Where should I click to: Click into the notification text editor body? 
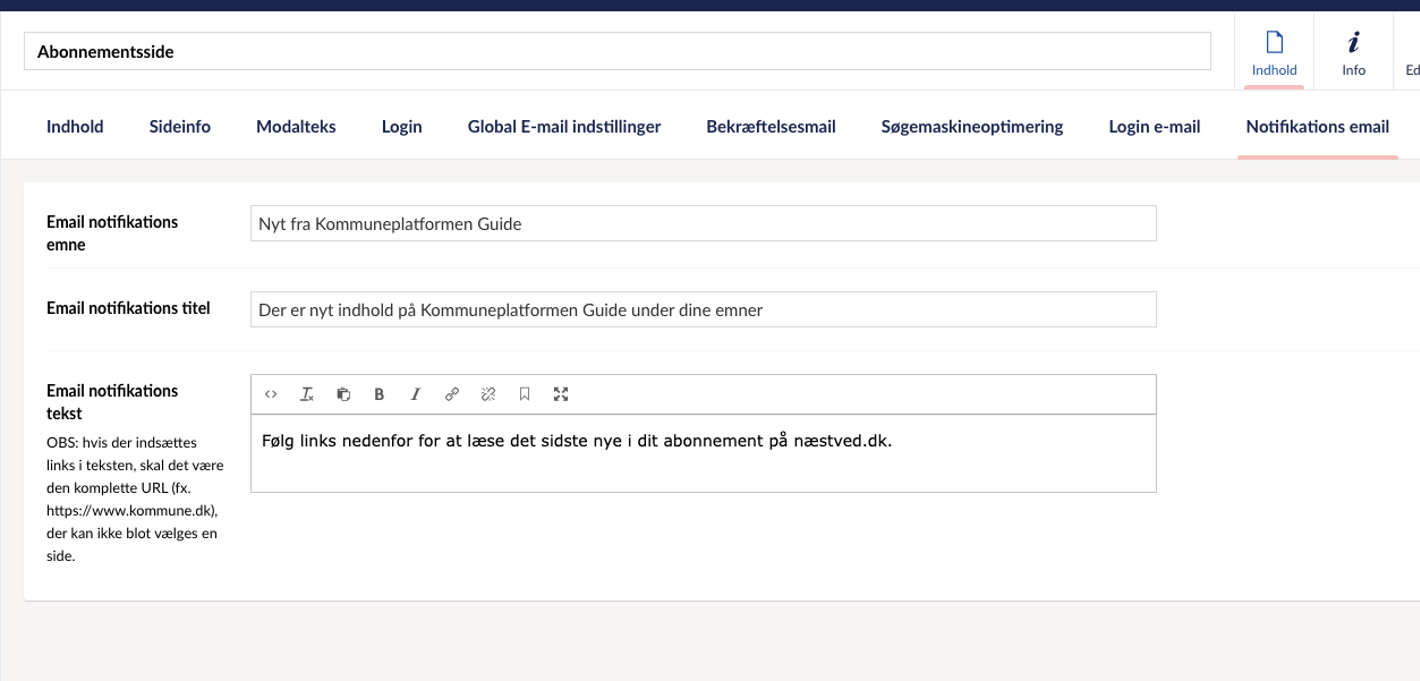[x=703, y=453]
